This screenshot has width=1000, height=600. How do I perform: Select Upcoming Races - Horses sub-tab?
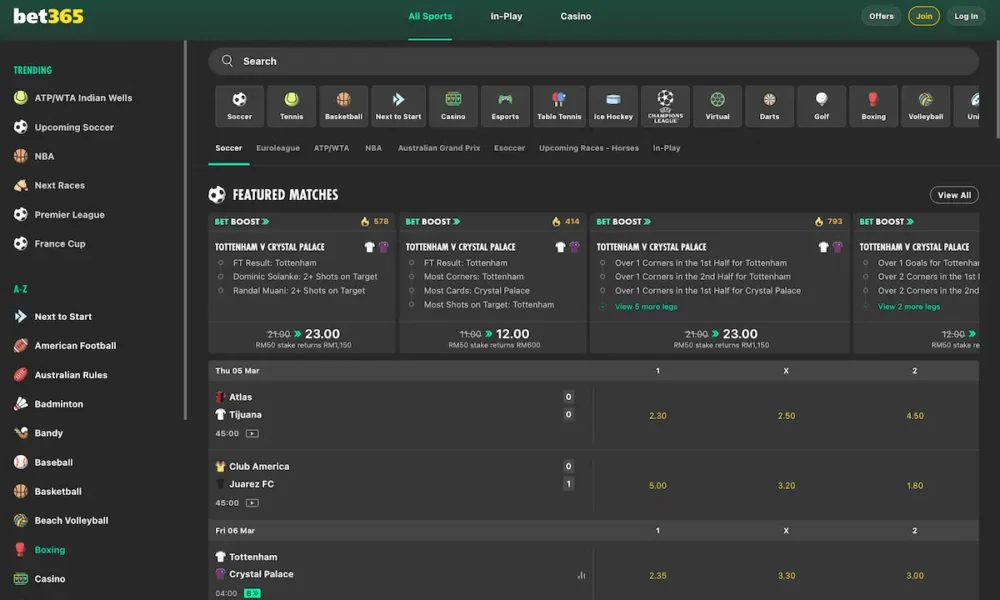[x=589, y=148]
